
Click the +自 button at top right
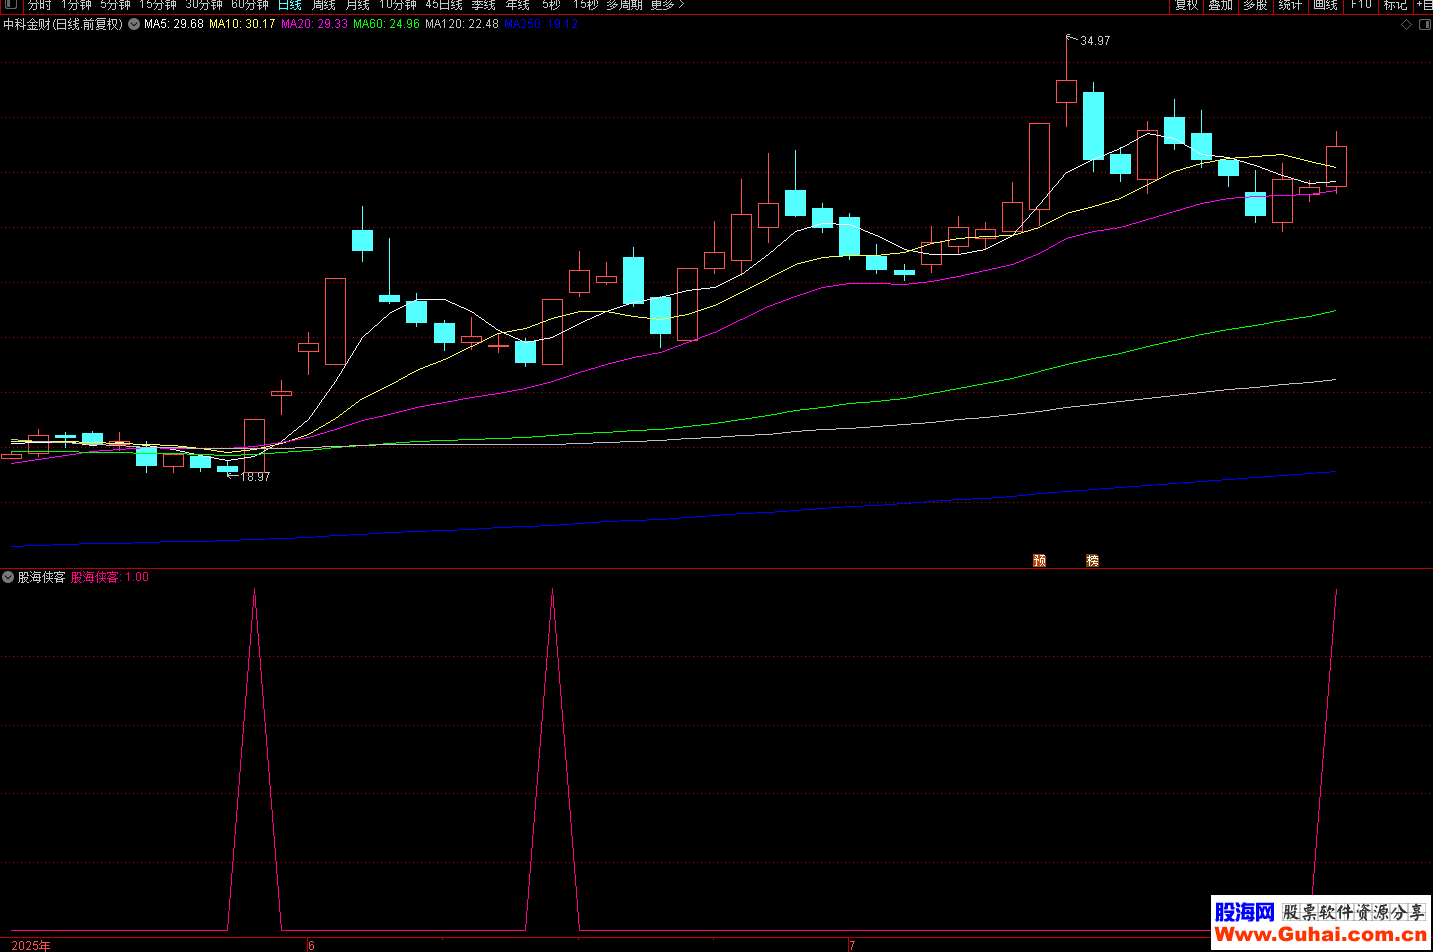pyautogui.click(x=1424, y=5)
